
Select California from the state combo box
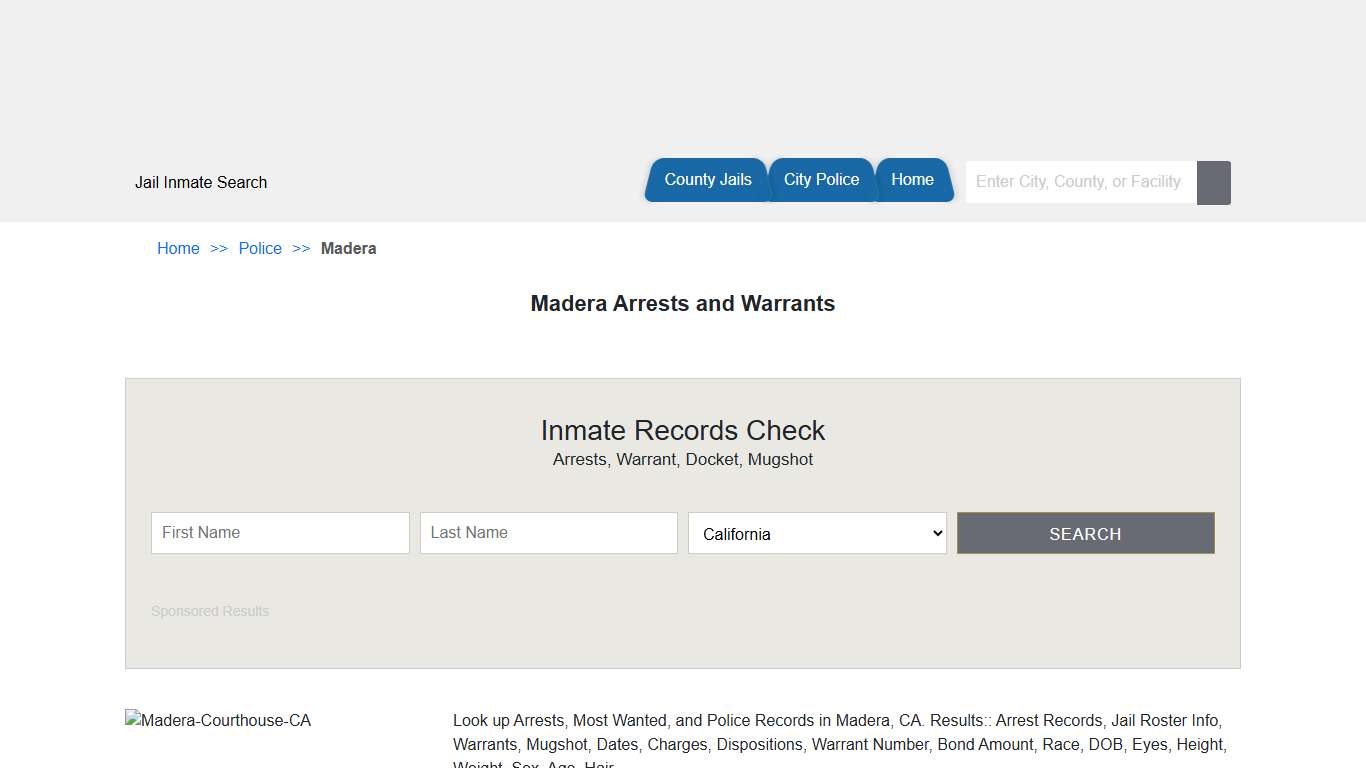pos(817,533)
